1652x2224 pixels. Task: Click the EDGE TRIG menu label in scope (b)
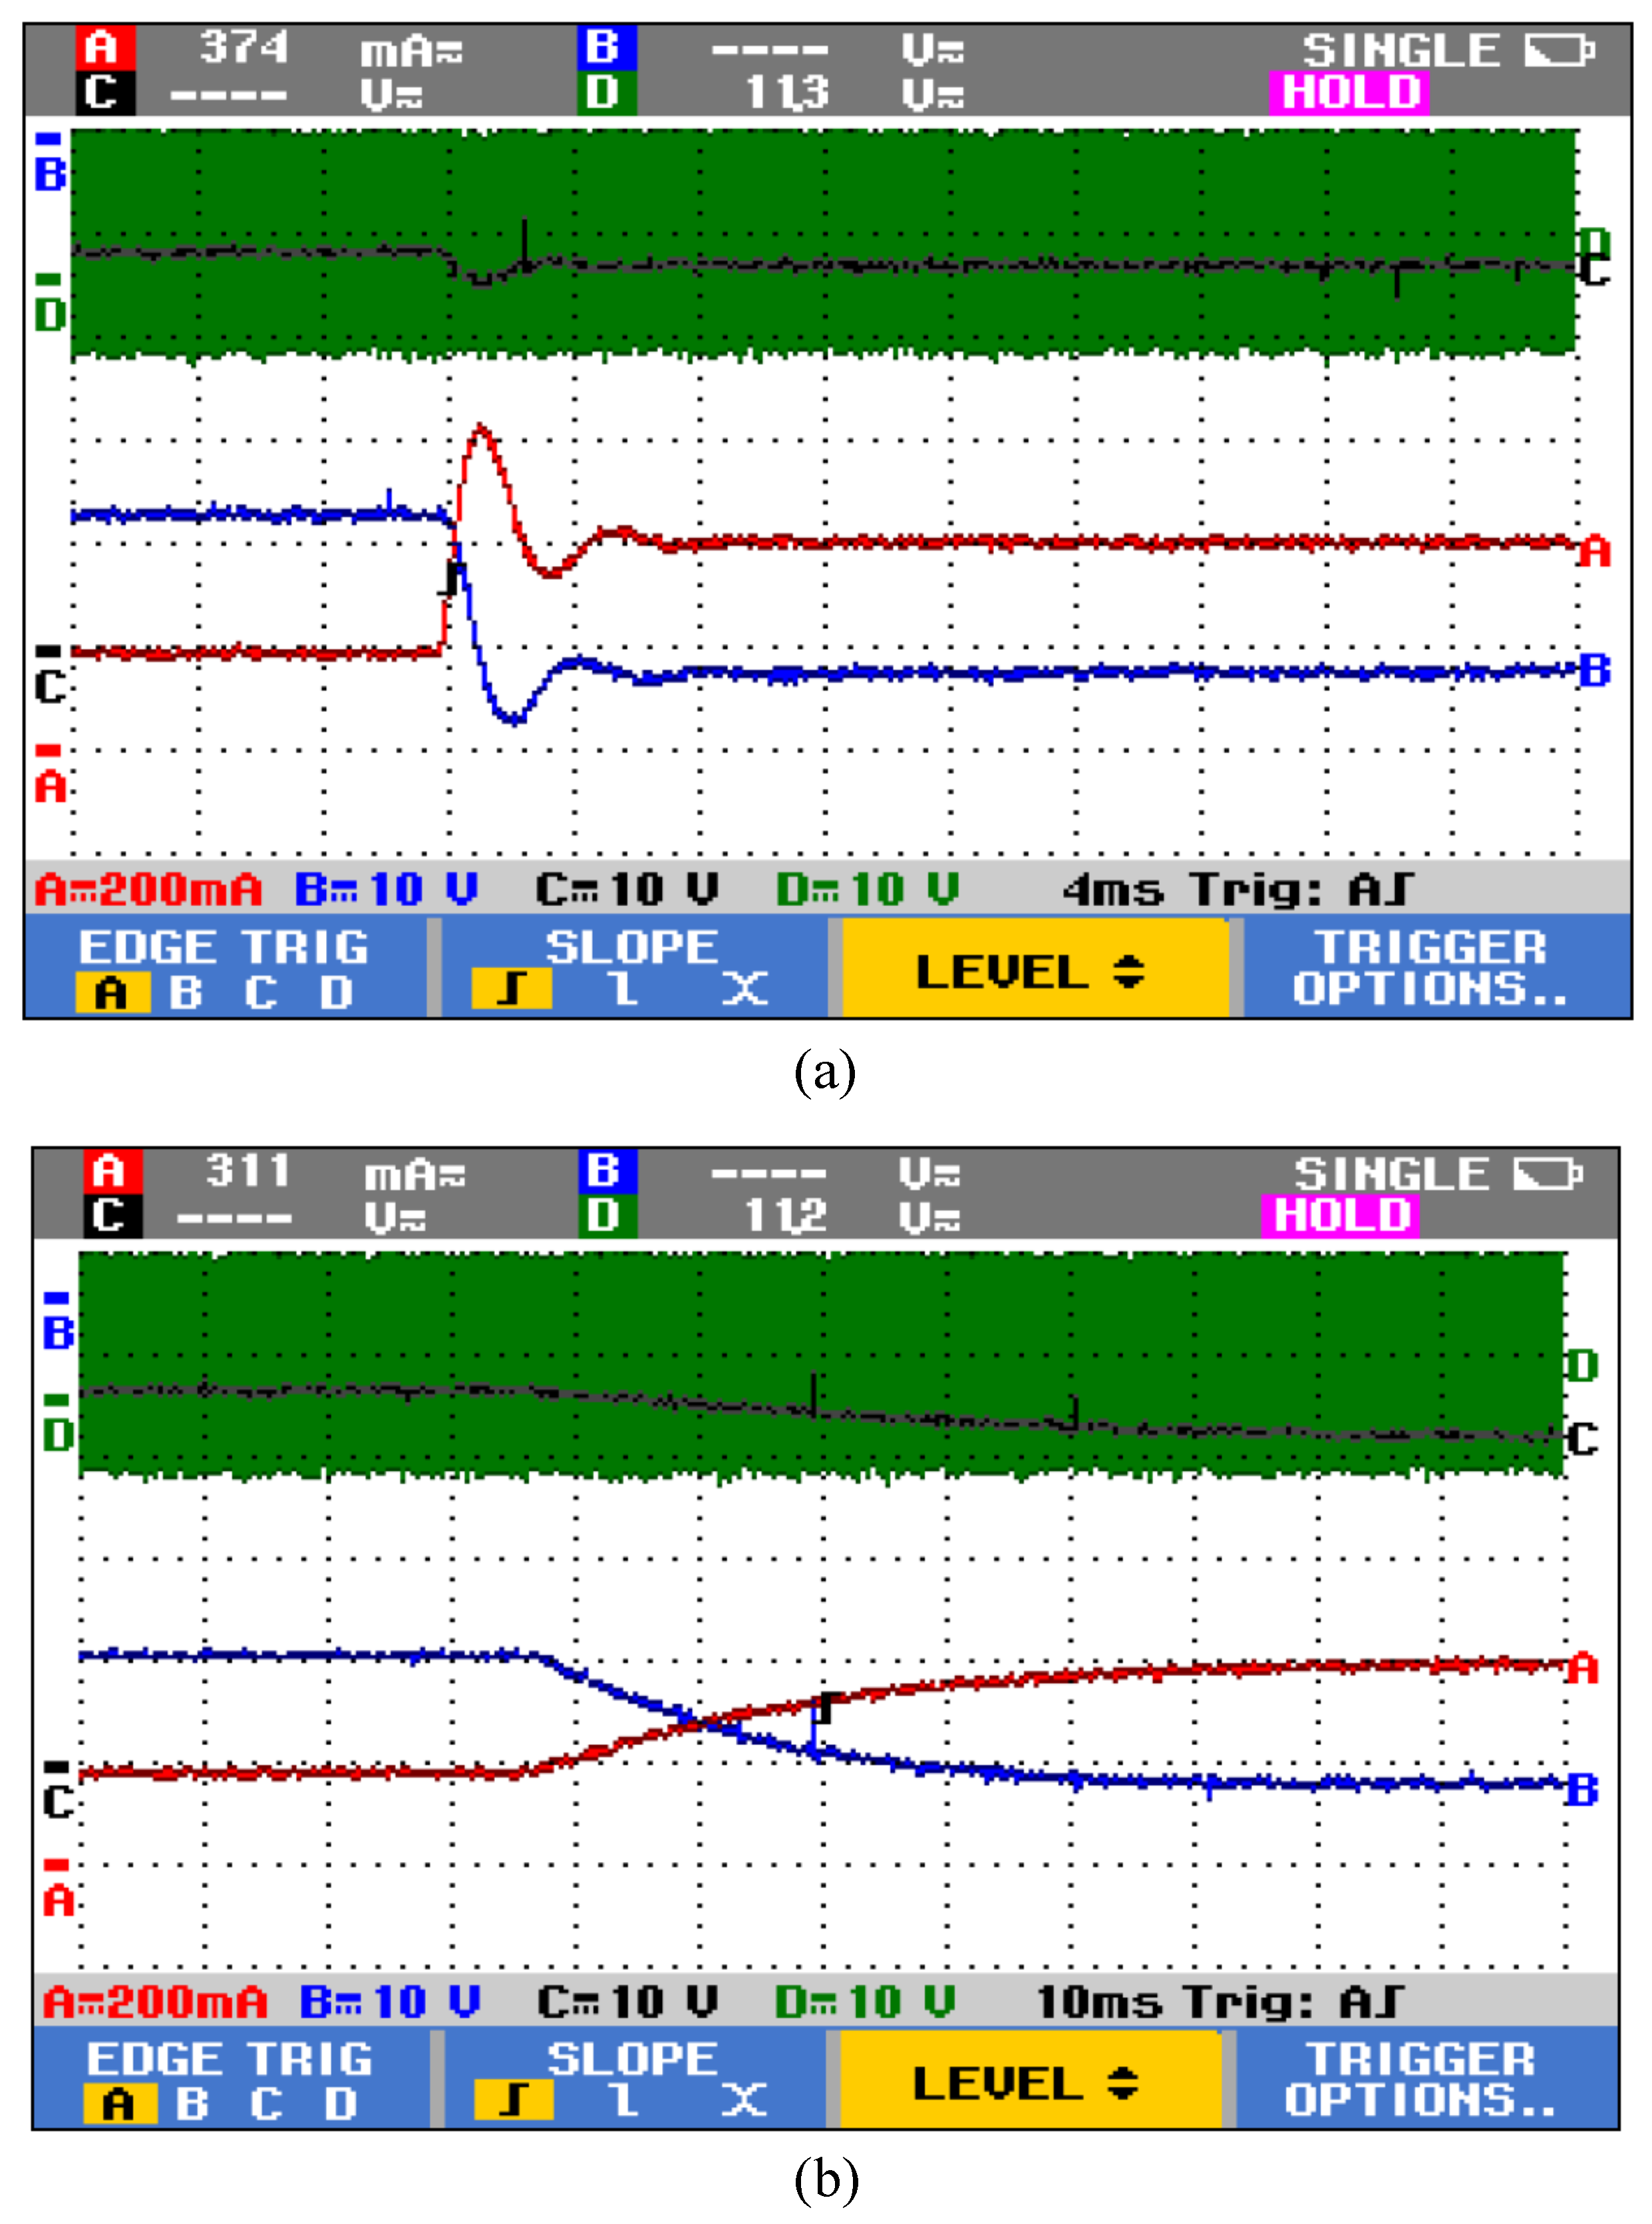[x=230, y=2059]
